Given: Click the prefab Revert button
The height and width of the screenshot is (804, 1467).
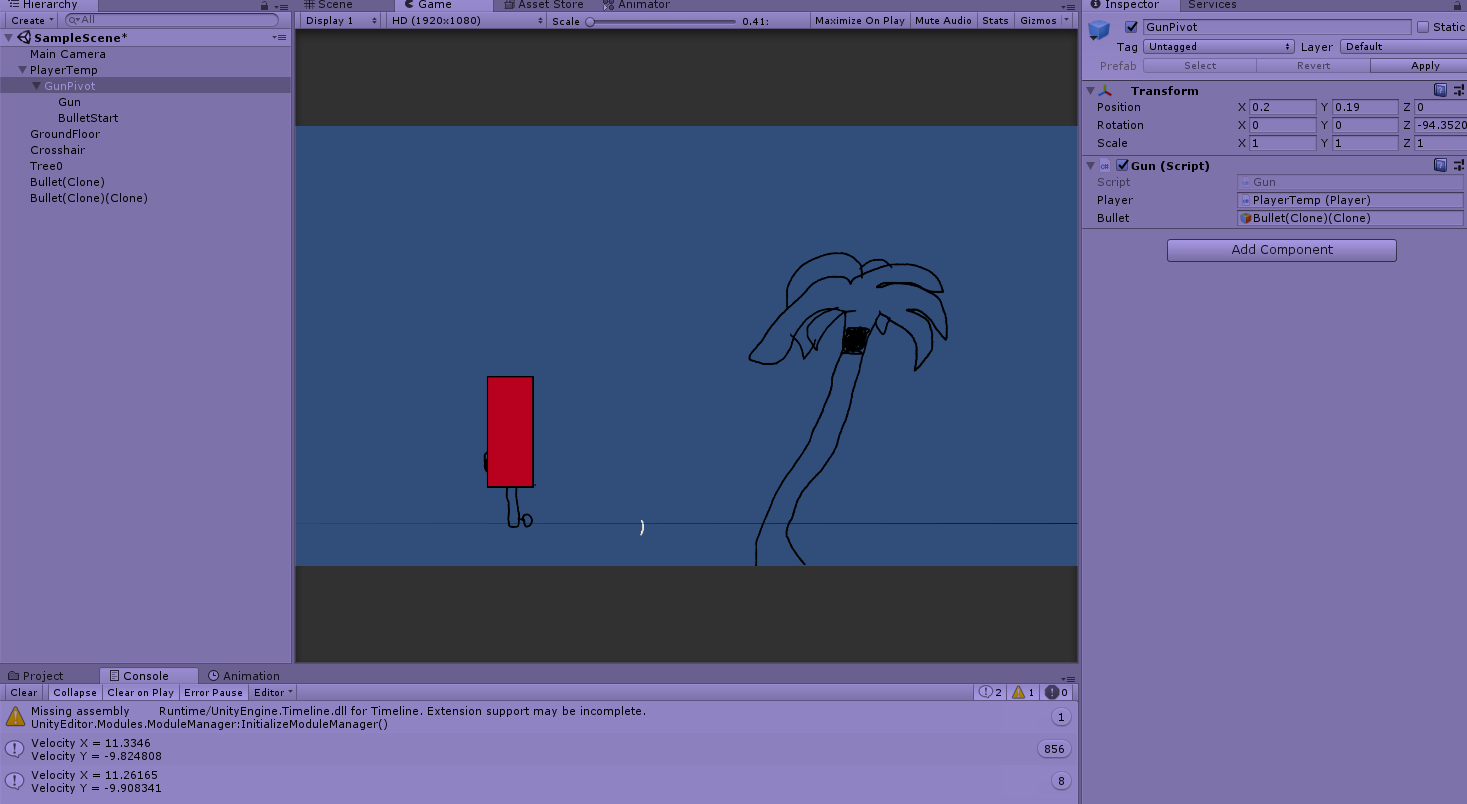Looking at the screenshot, I should (1313, 66).
